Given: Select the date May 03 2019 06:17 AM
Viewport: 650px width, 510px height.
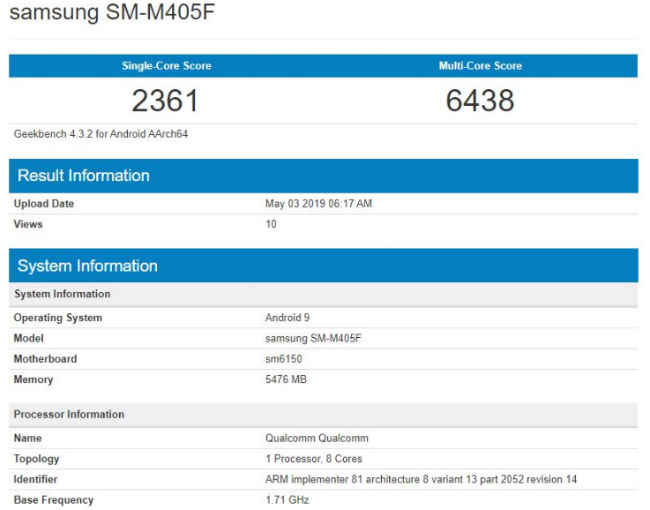Looking at the screenshot, I should 318,204.
